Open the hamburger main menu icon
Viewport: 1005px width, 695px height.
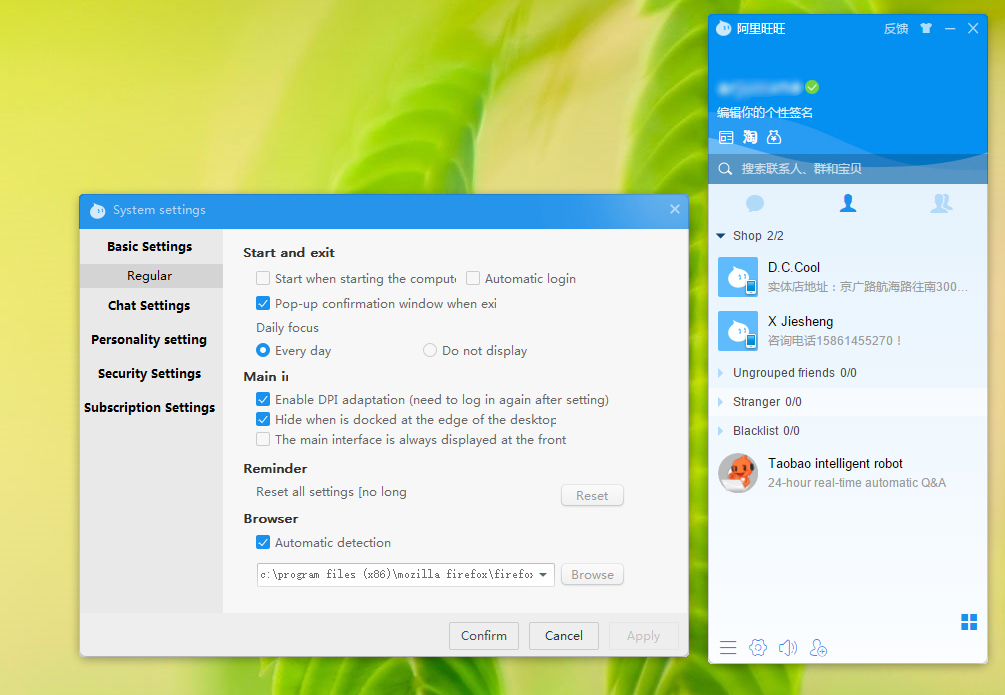(728, 648)
